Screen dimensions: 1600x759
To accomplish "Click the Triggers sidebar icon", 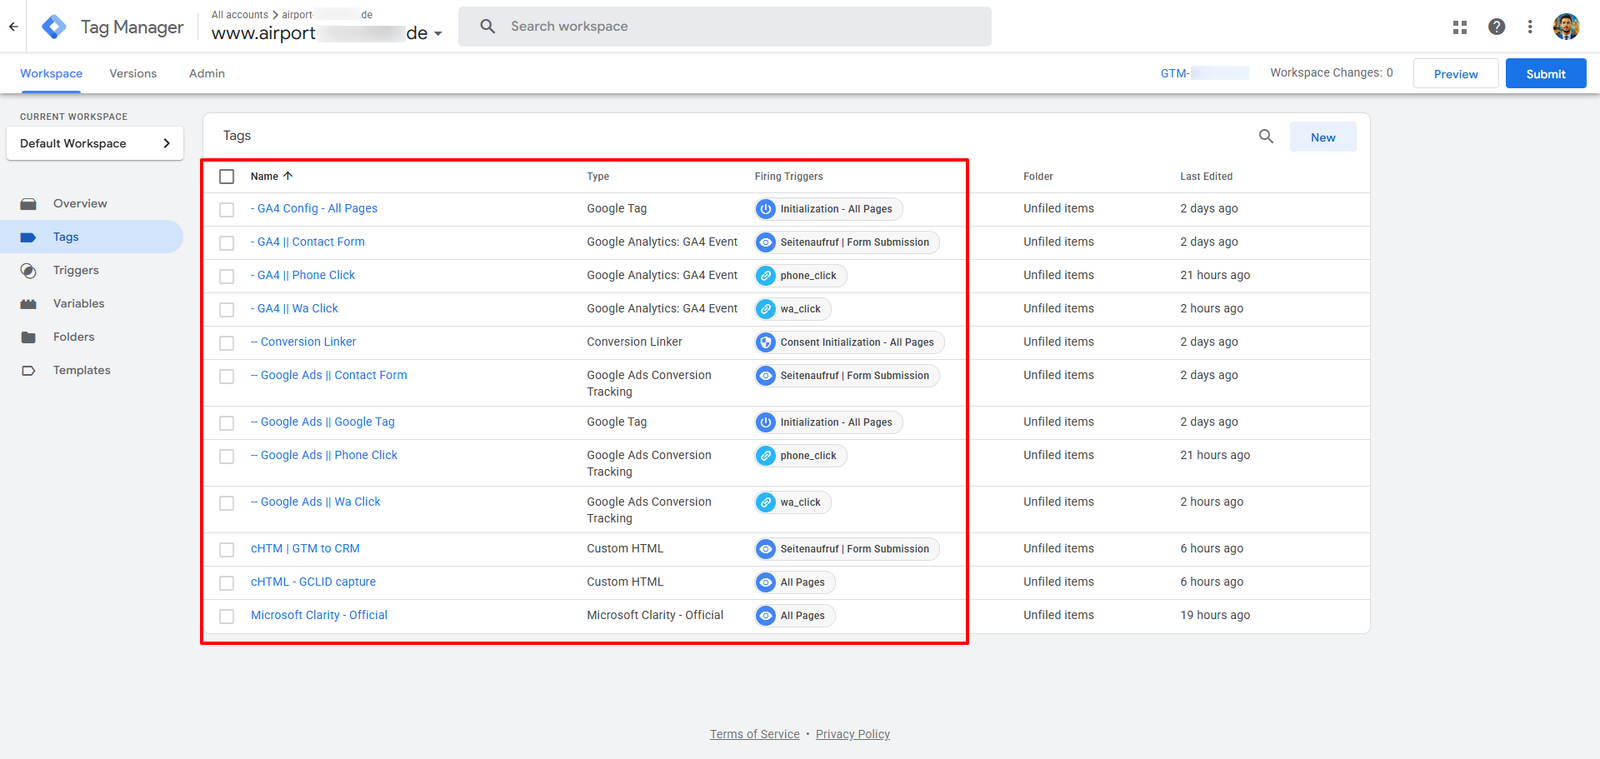I will tap(28, 271).
